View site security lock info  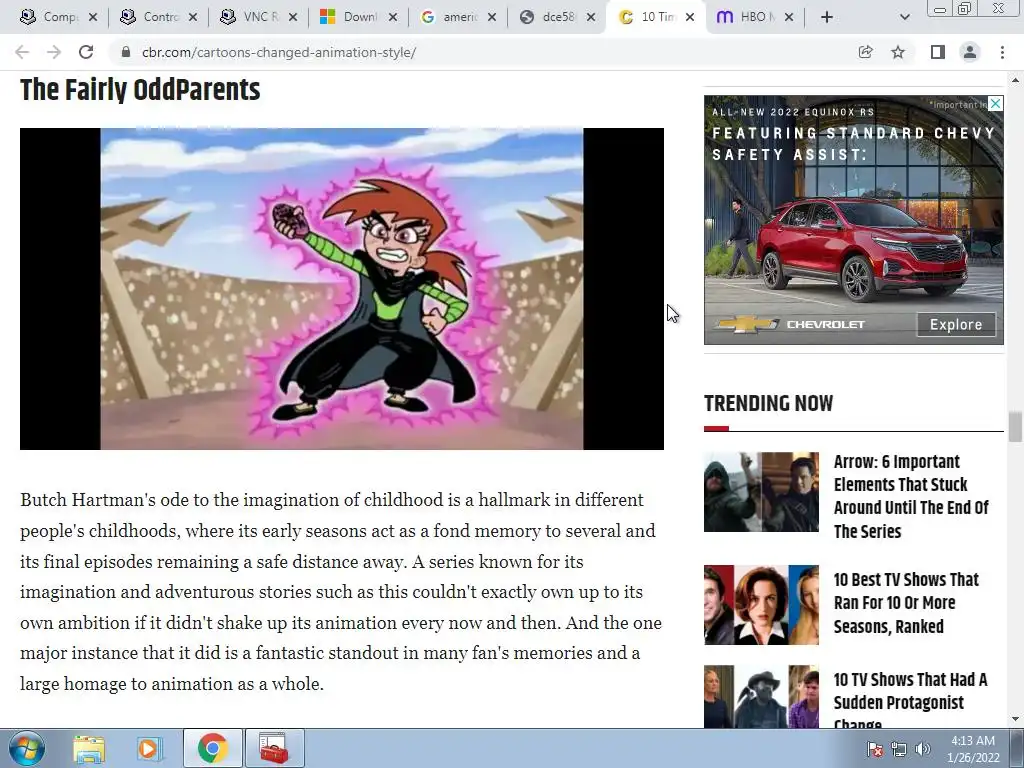click(x=125, y=52)
